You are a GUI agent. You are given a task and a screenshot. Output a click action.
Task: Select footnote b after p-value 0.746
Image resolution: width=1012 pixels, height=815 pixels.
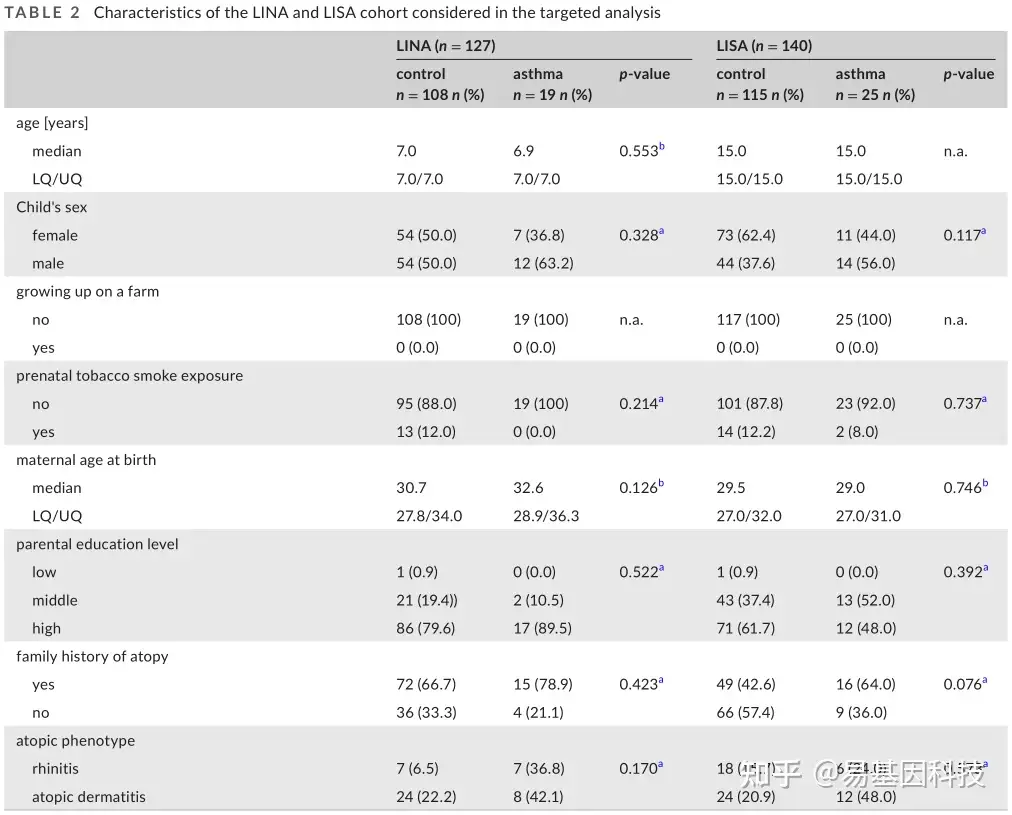coord(985,484)
